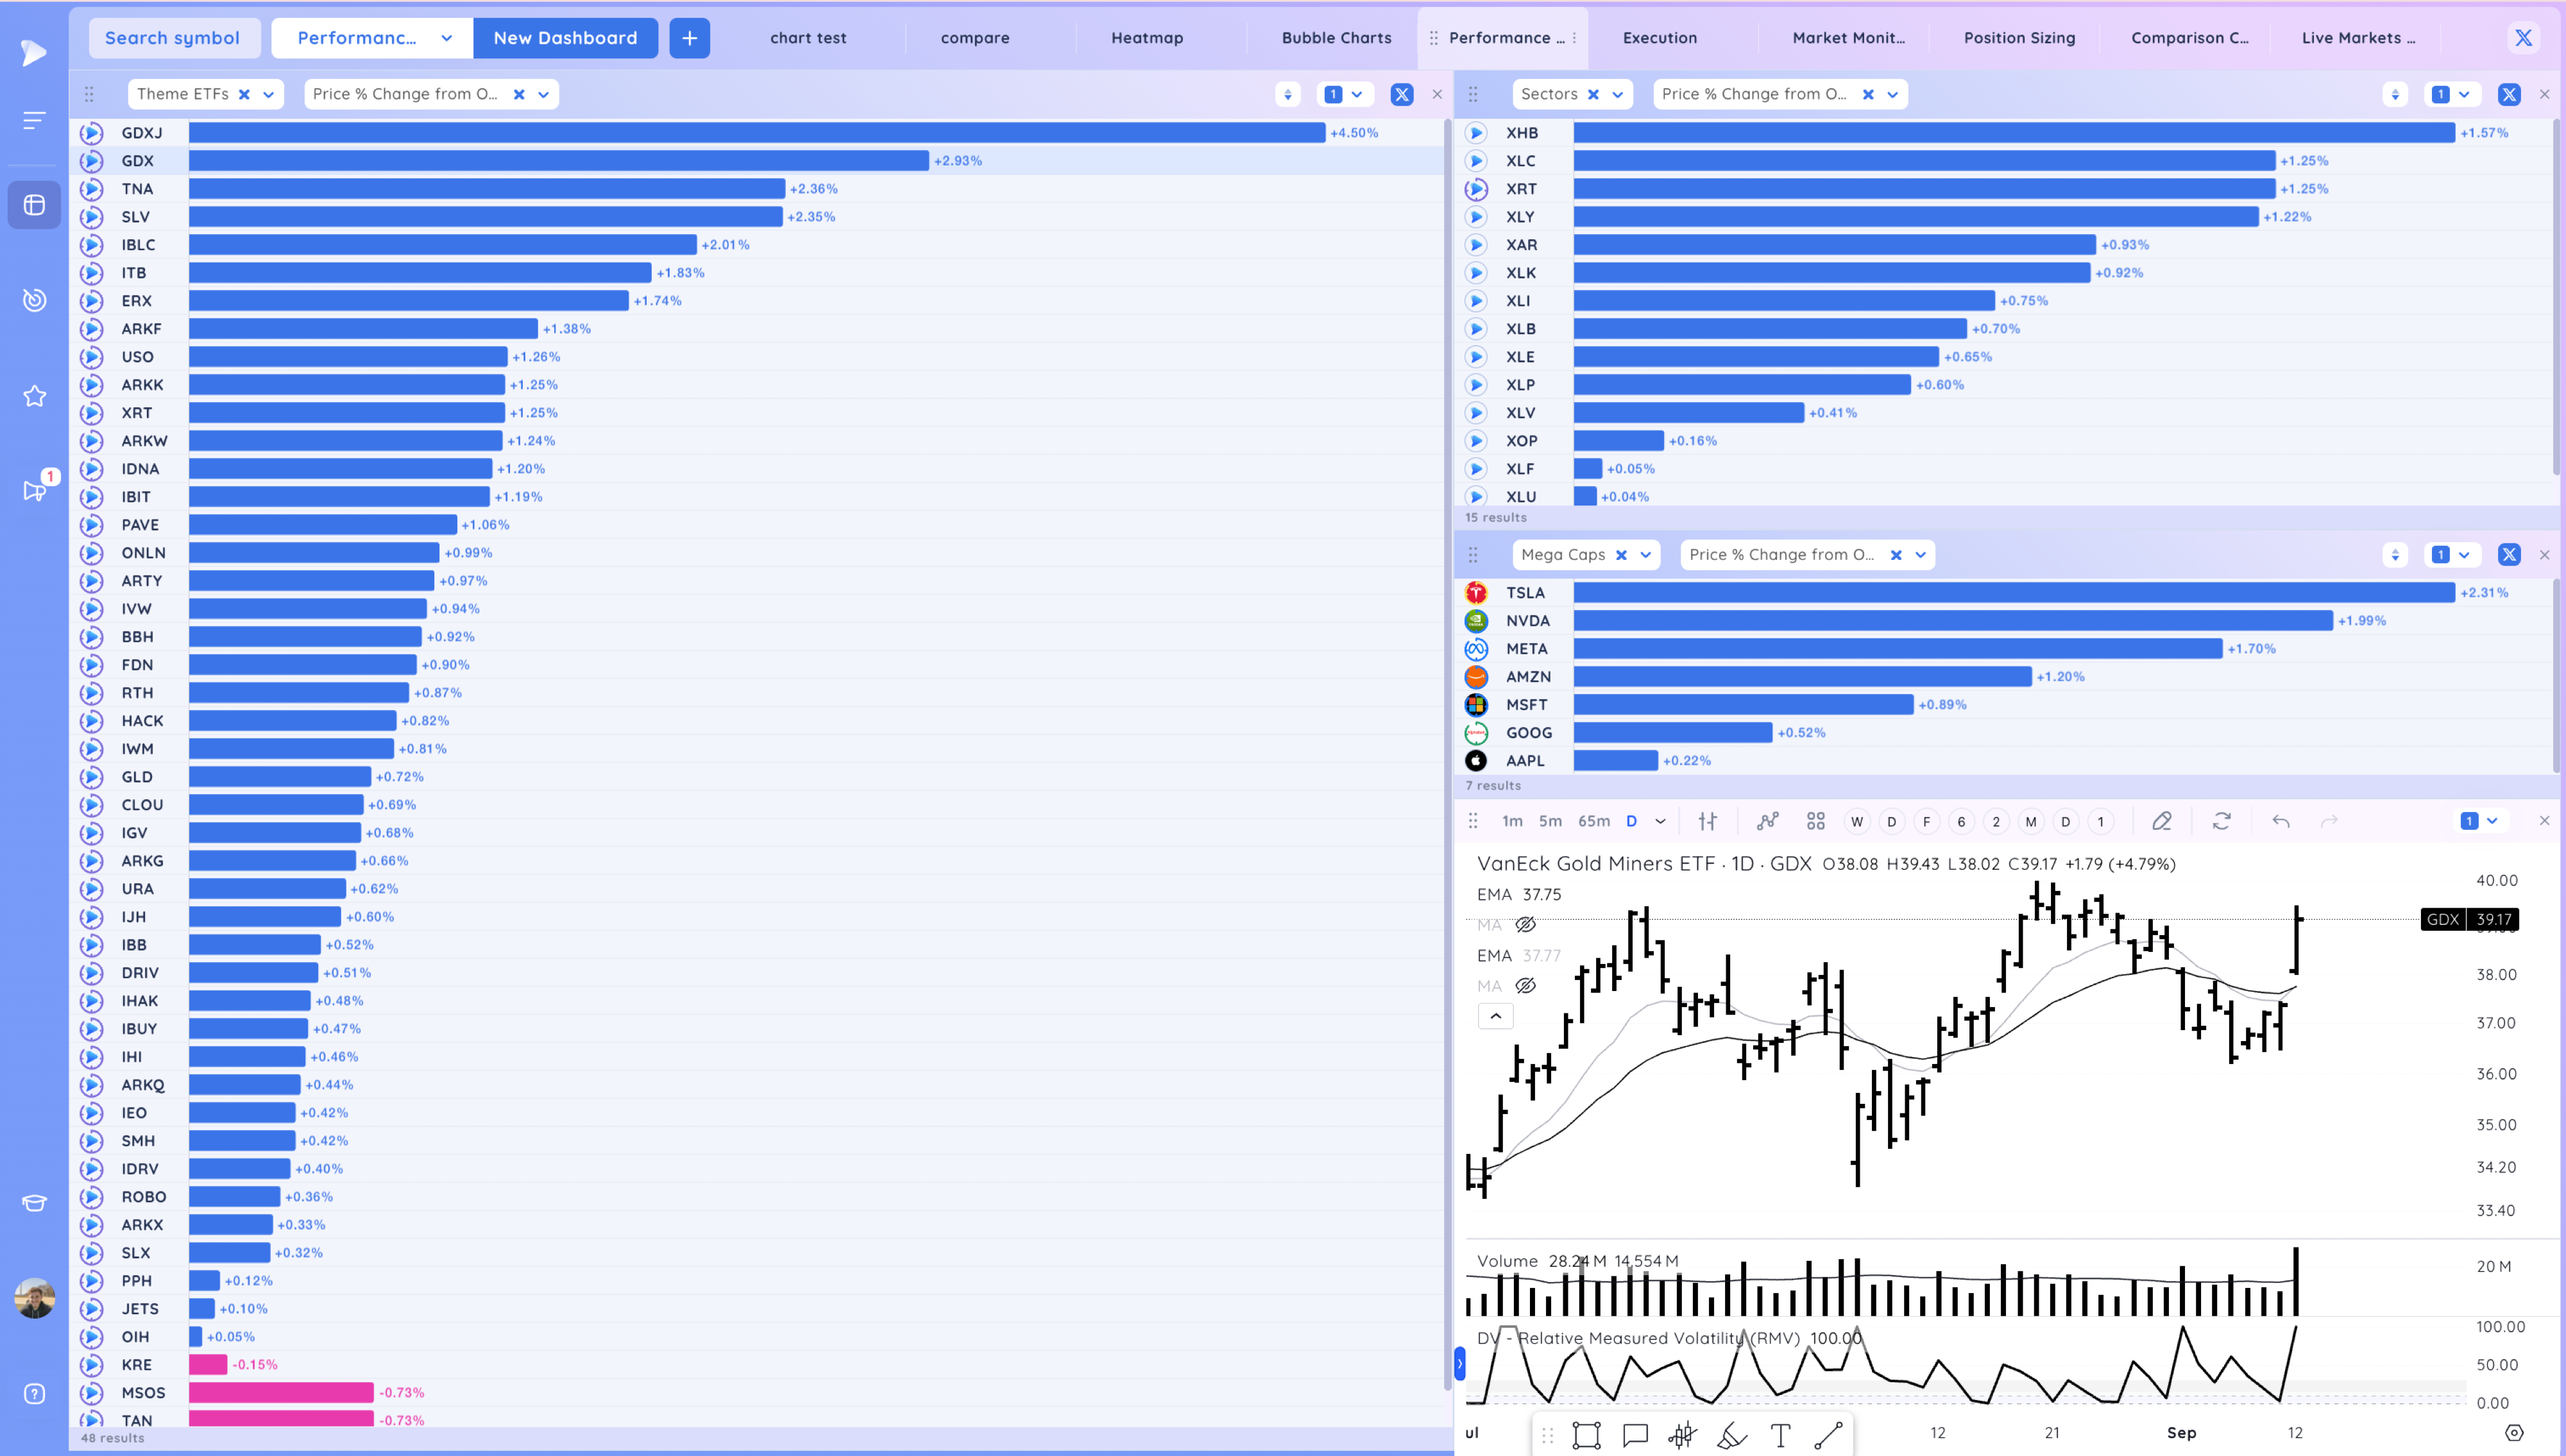Collapse the chart indicator legend
The height and width of the screenshot is (1456, 2566).
click(x=1495, y=1016)
